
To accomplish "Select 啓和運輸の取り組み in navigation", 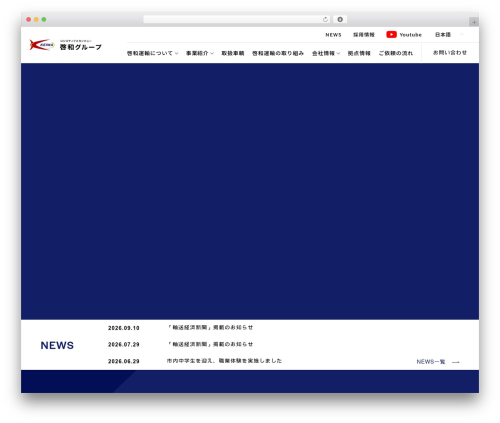I will (278, 53).
